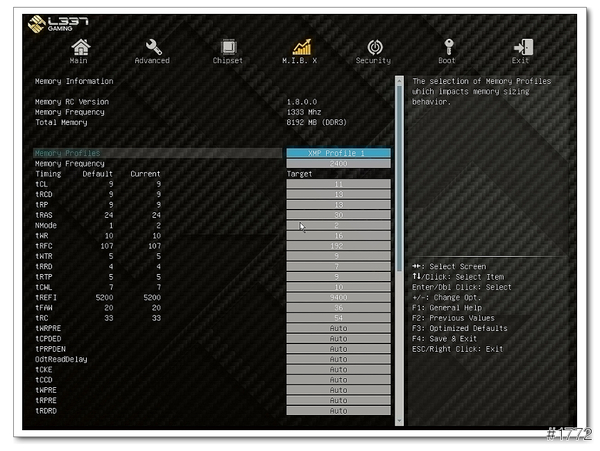The height and width of the screenshot is (451, 600).
Task: Select the tWR target value field
Action: [x=339, y=236]
